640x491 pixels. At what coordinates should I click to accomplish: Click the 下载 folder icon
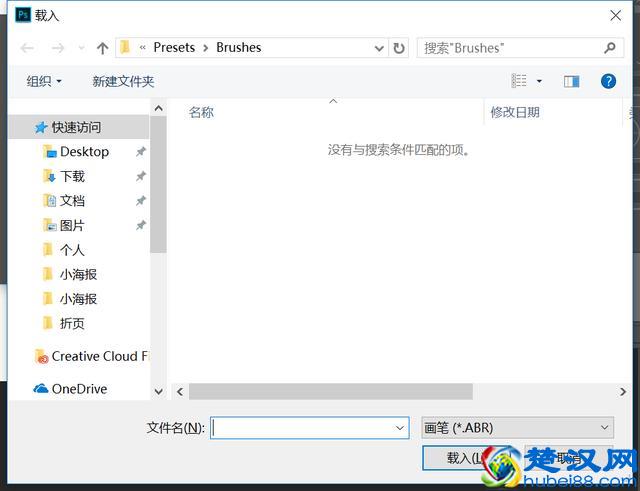pyautogui.click(x=49, y=176)
